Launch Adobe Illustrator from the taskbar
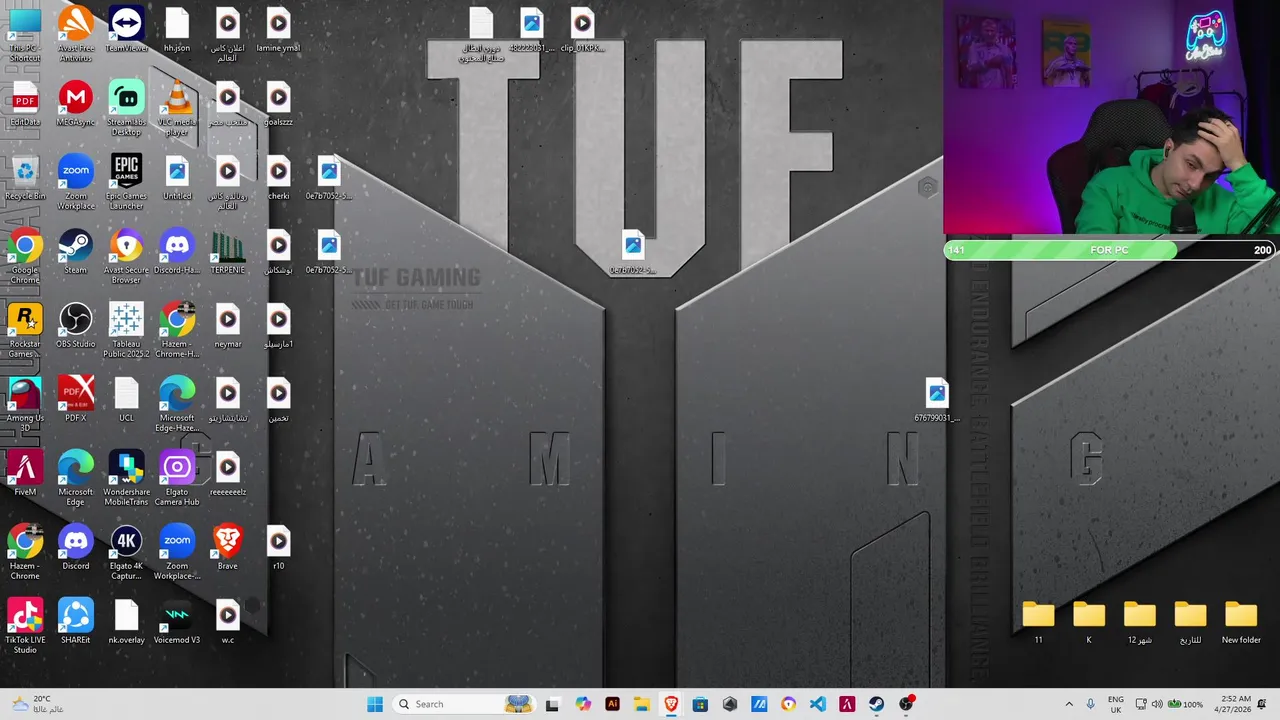 [x=612, y=704]
